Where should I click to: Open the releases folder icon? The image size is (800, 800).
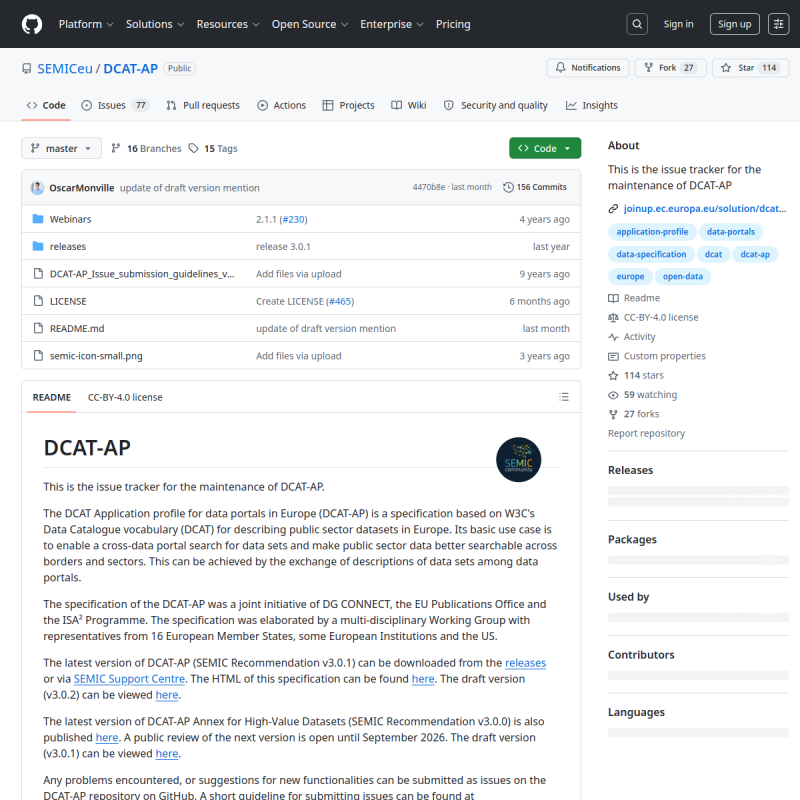[38, 246]
